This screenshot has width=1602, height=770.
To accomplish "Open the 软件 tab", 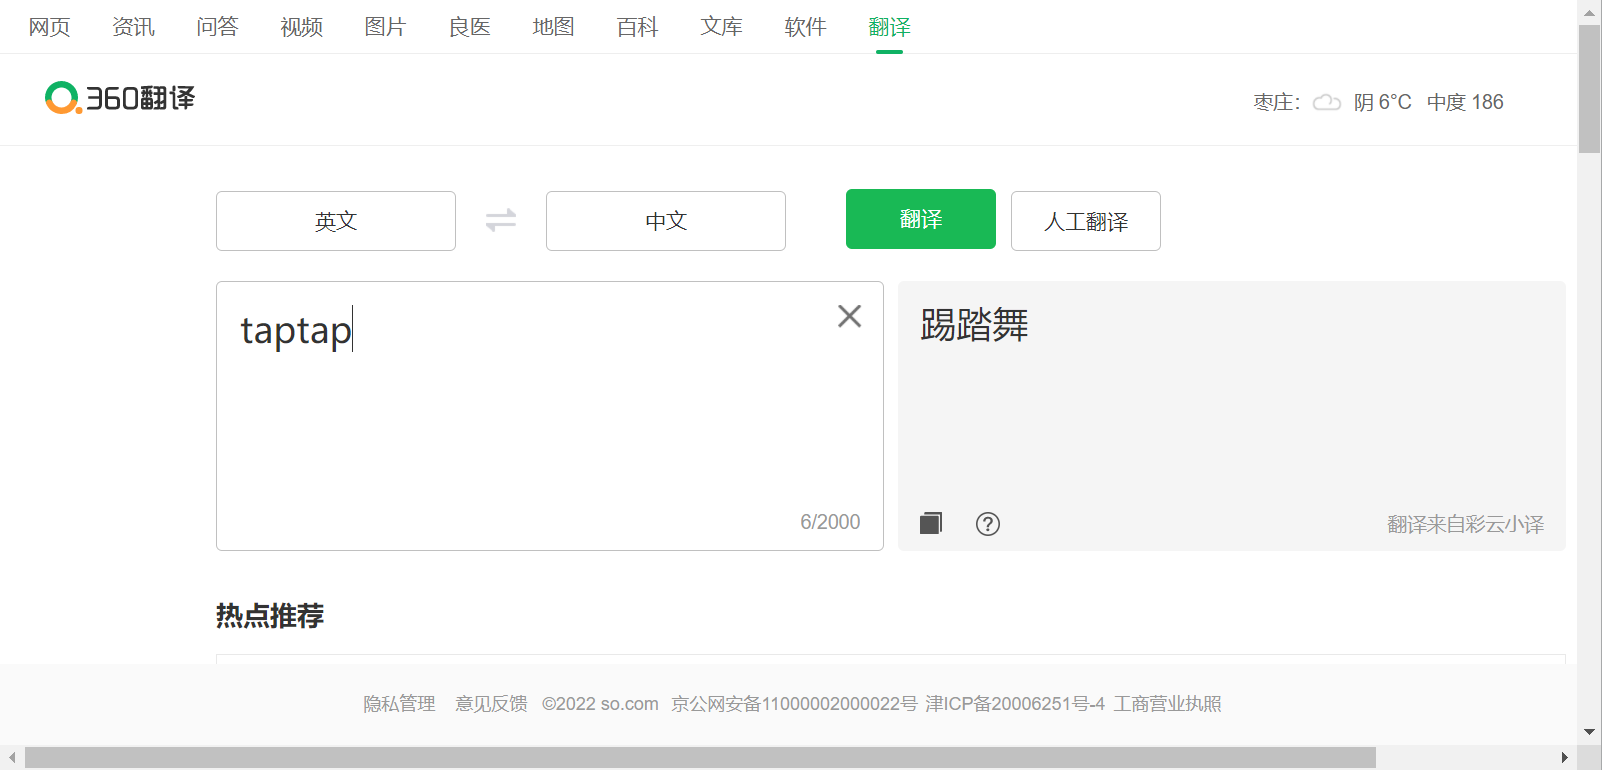I will 805,27.
